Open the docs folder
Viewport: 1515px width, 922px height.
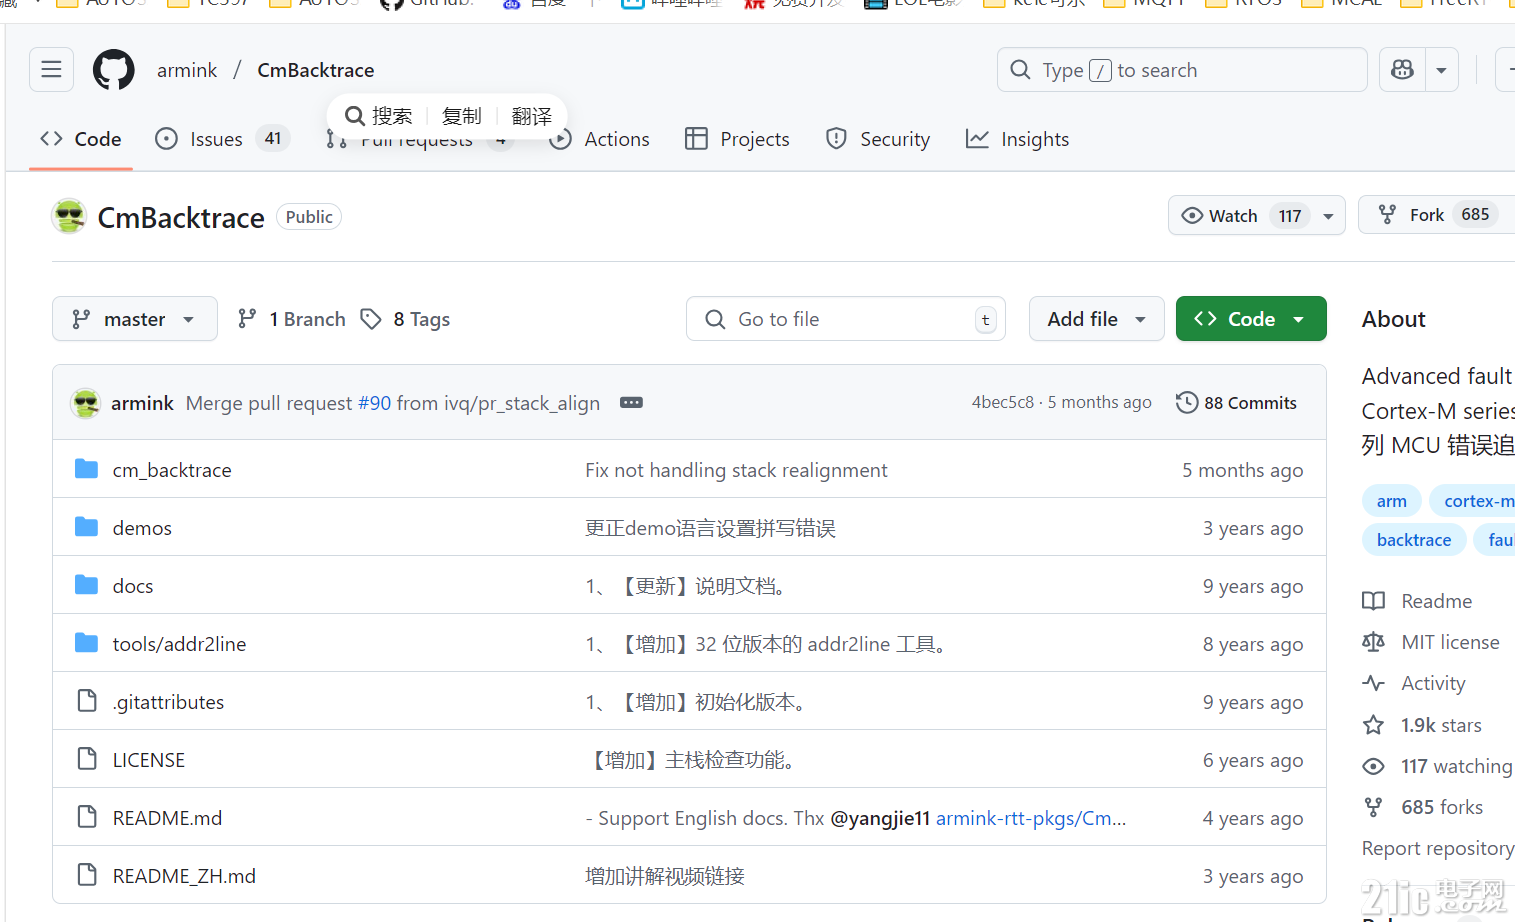click(x=133, y=586)
